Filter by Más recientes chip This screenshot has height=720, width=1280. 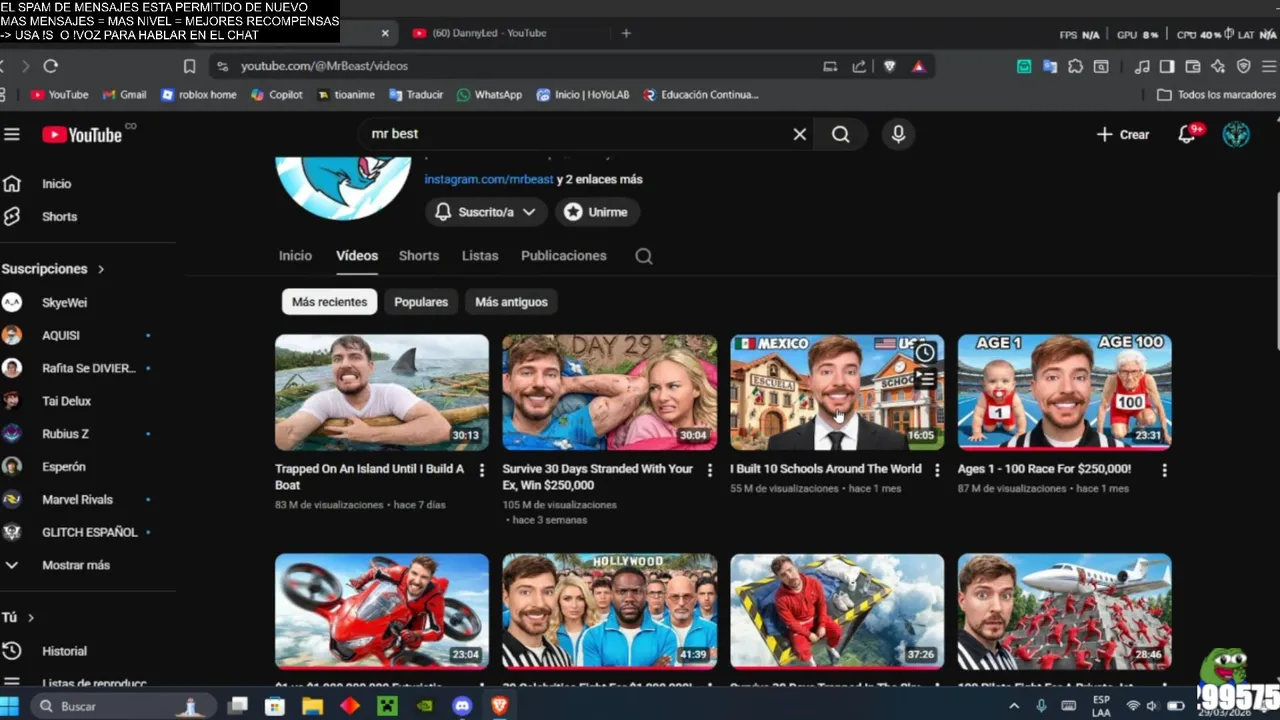click(x=329, y=302)
